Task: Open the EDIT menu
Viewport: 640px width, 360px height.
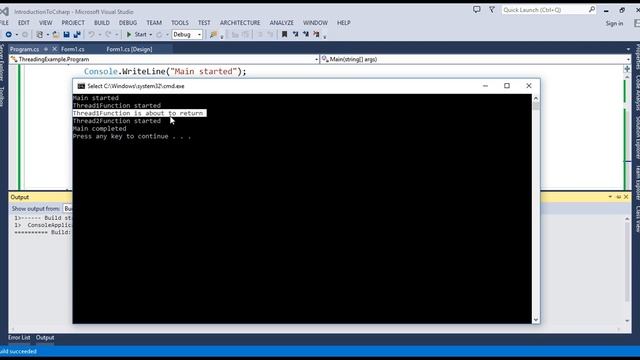Action: pos(24,23)
